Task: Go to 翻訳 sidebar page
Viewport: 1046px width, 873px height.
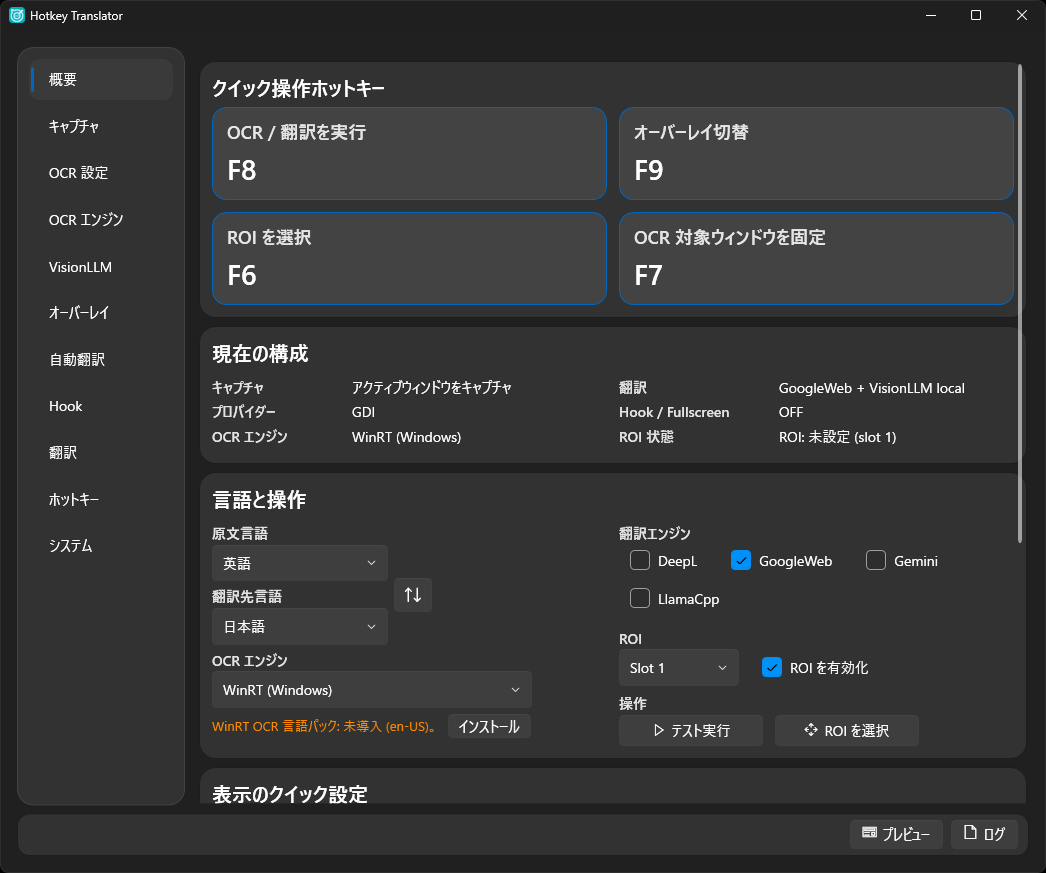Action: point(101,453)
